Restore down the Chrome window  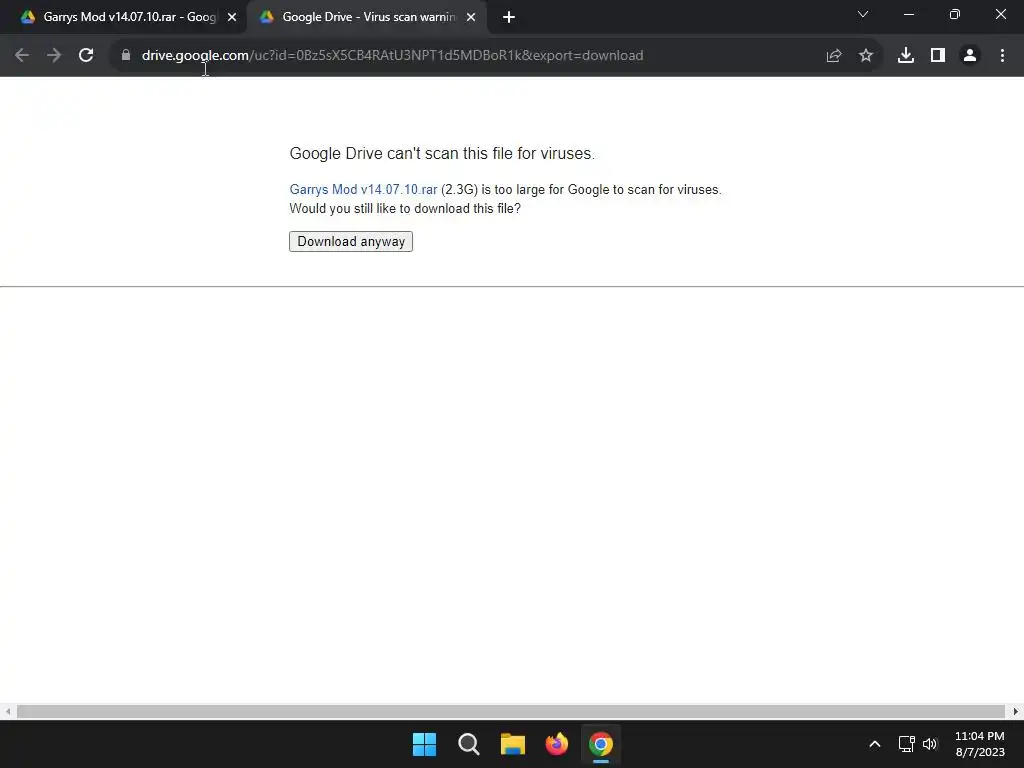pyautogui.click(x=955, y=14)
